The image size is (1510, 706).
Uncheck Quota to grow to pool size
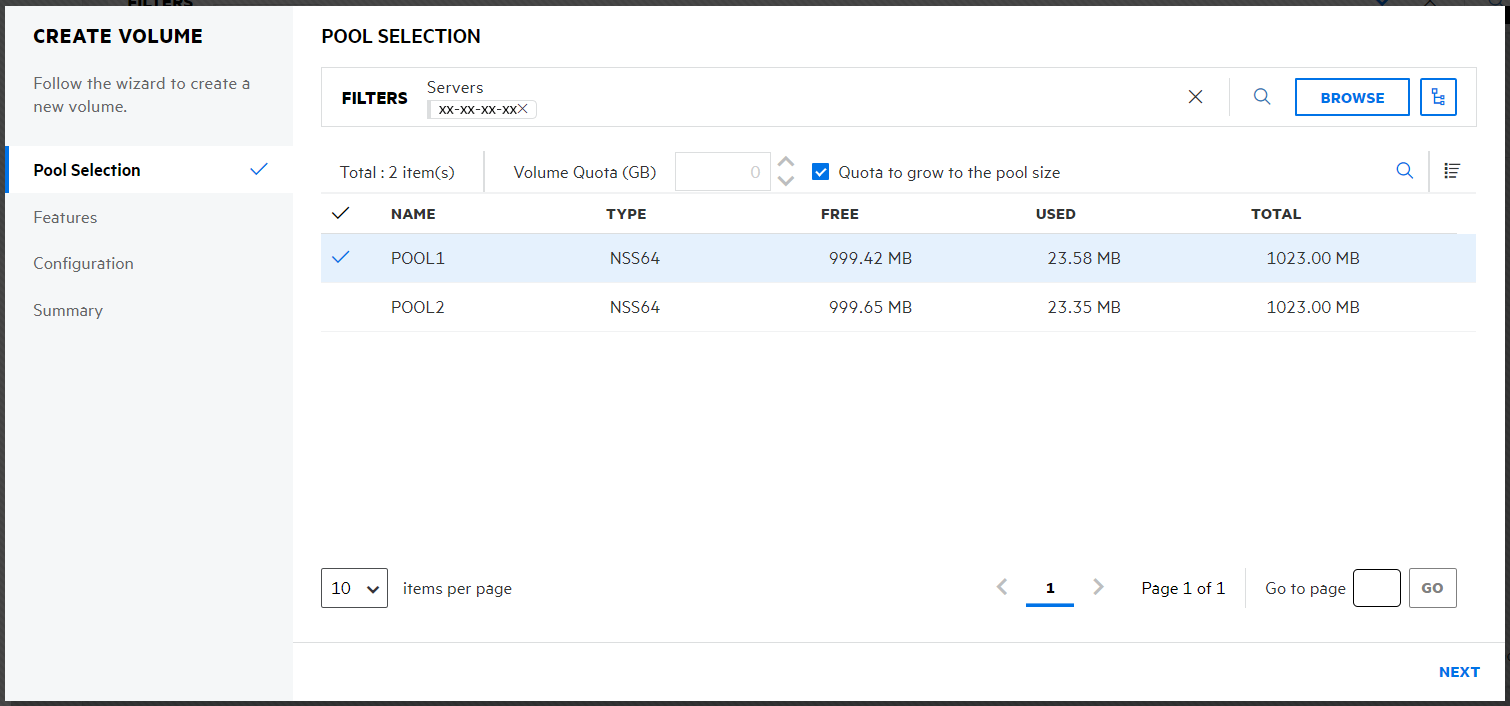821,172
